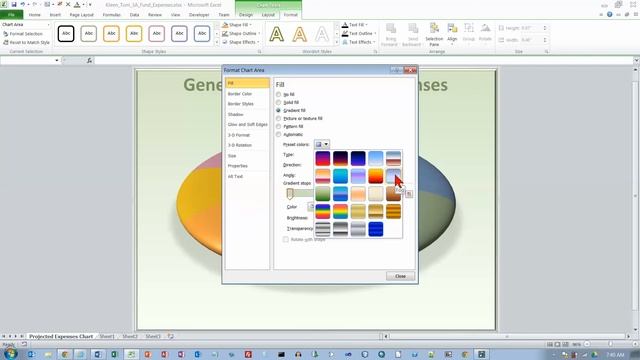Expand the formula bar chevron
Screen dimensions: 640x360
[x=636, y=60]
